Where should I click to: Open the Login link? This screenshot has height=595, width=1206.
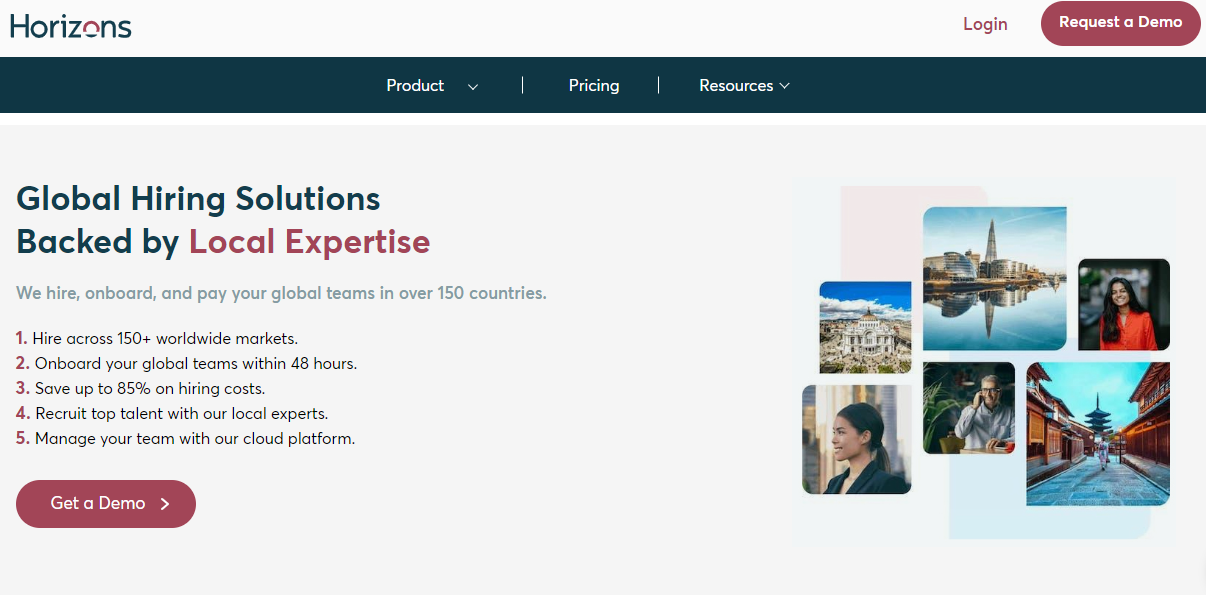point(985,24)
